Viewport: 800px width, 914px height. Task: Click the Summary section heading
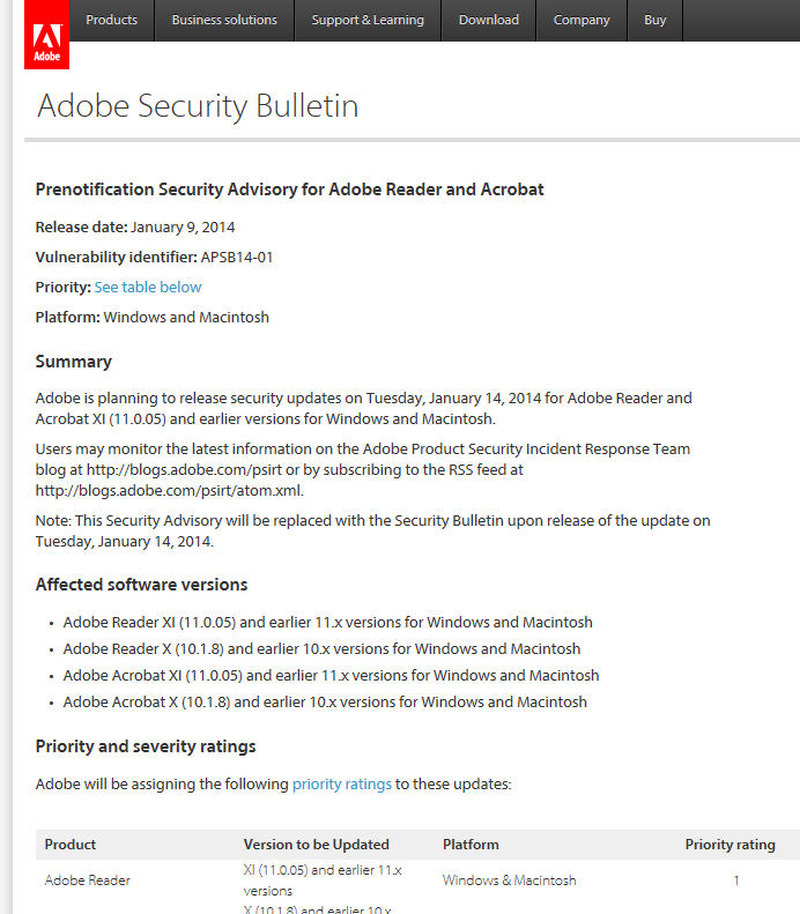pyautogui.click(x=73, y=362)
